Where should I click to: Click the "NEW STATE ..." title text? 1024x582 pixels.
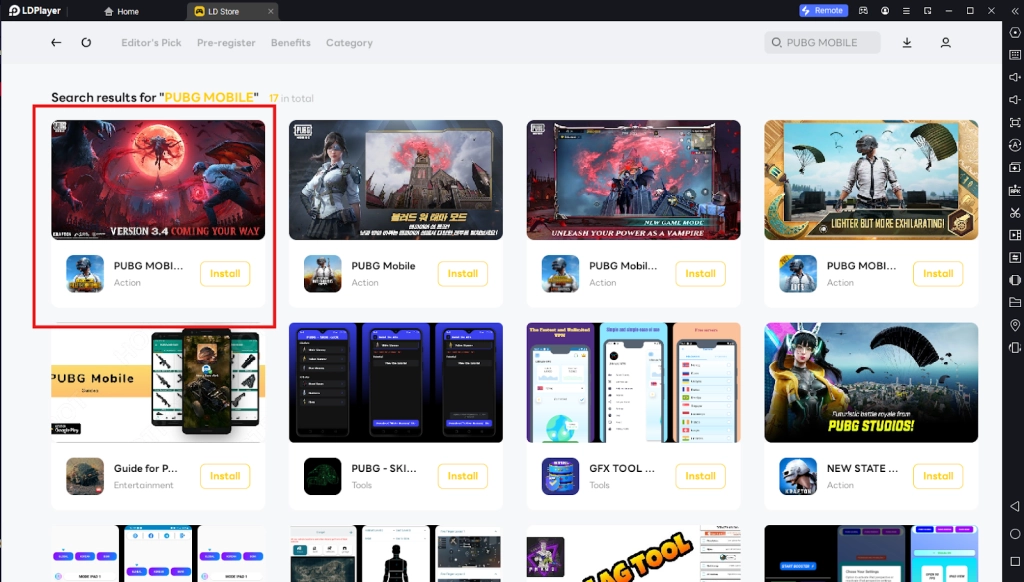pyautogui.click(x=862, y=468)
